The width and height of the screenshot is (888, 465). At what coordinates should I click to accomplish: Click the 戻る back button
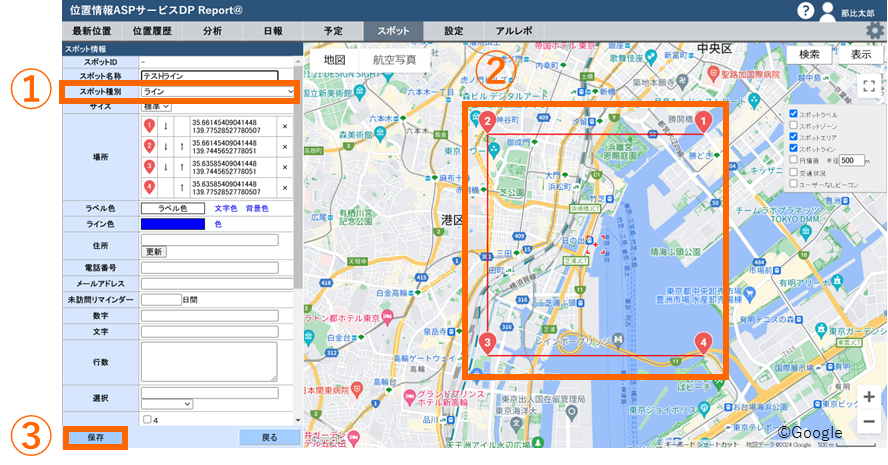270,437
